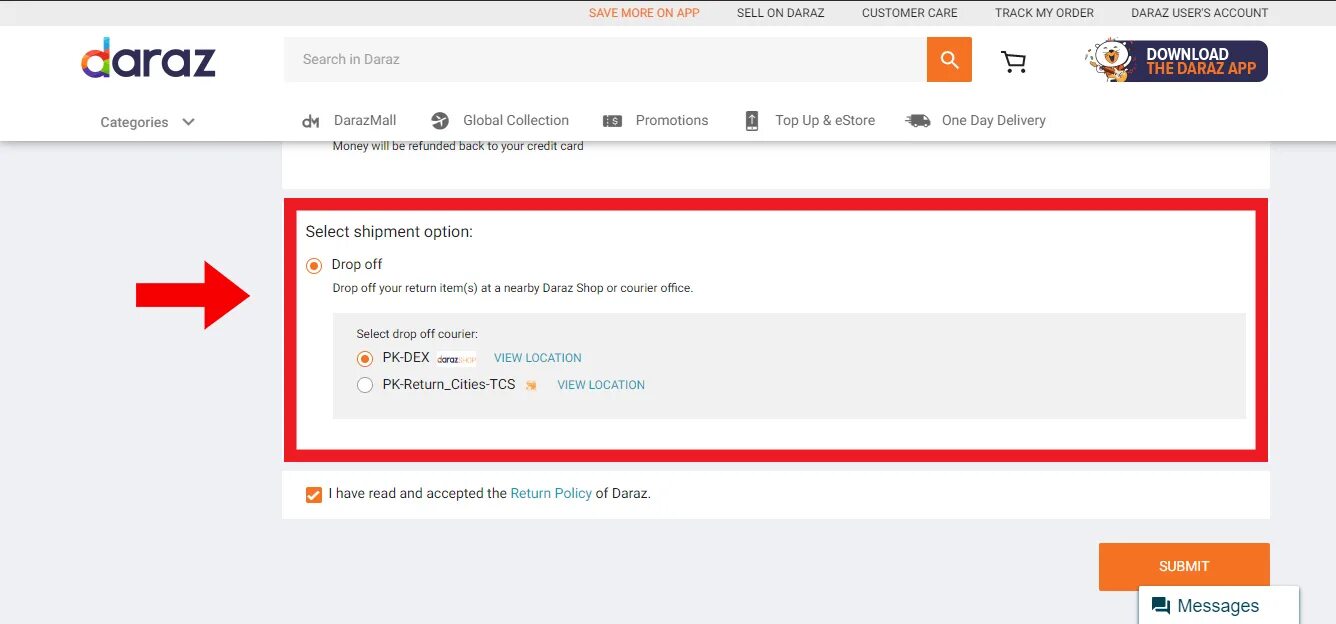The width and height of the screenshot is (1336, 624).
Task: Click the One Day Delivery truck icon
Action: tap(917, 121)
